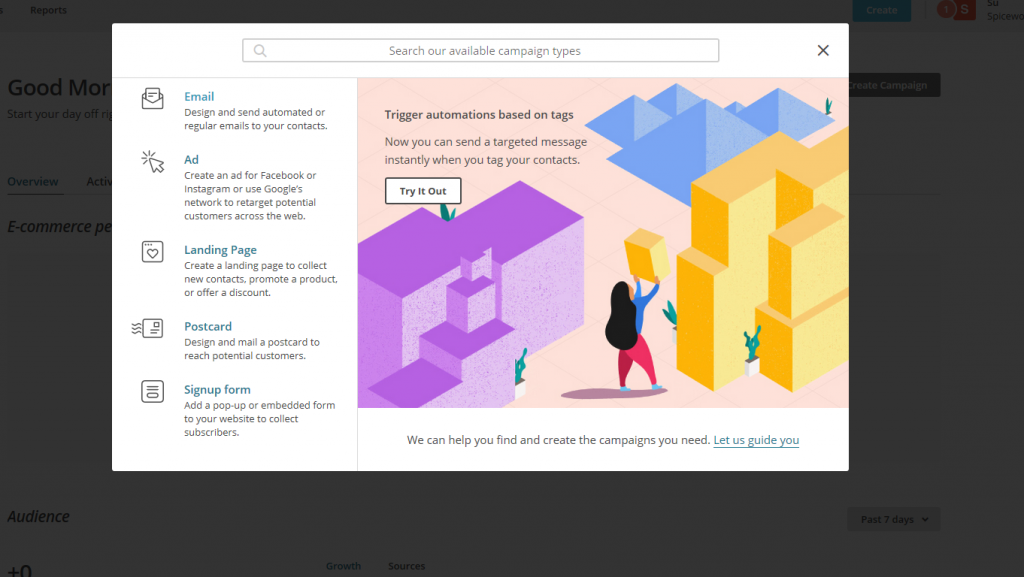
Task: Click the Email envelope icon
Action: tap(152, 98)
